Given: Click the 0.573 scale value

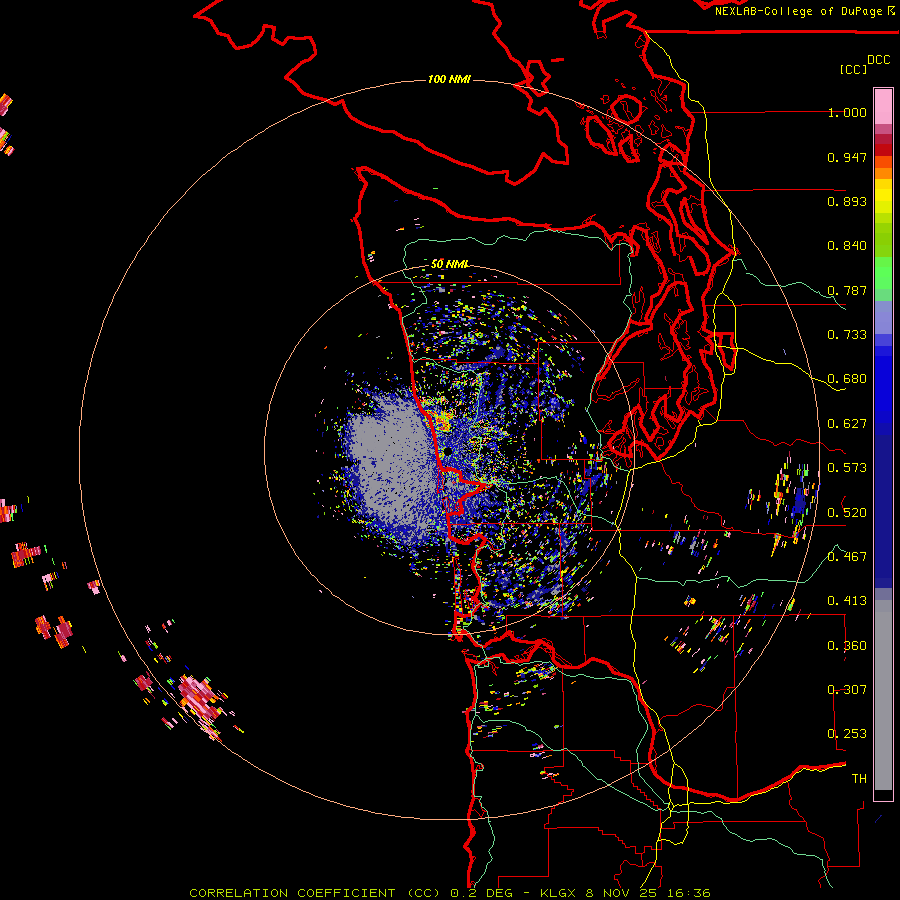Looking at the screenshot, I should [x=847, y=468].
